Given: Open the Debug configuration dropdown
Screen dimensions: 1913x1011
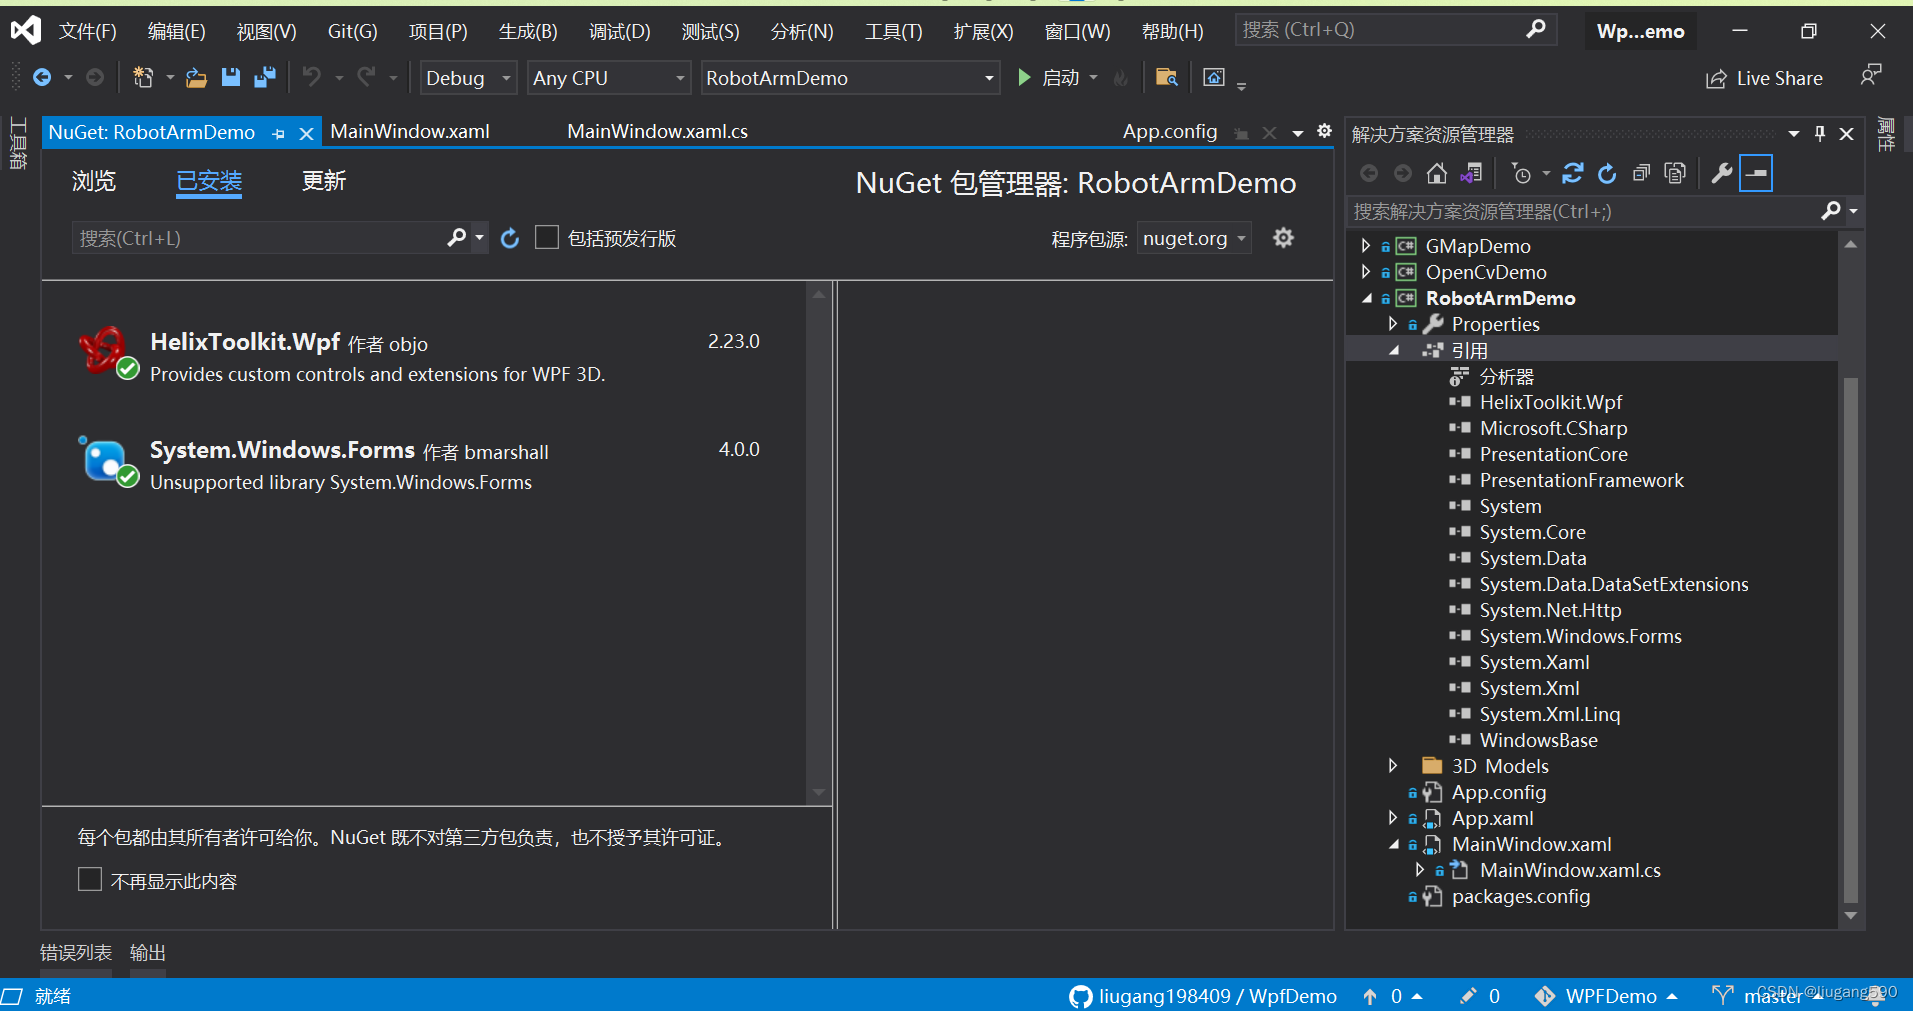Looking at the screenshot, I should coord(468,77).
